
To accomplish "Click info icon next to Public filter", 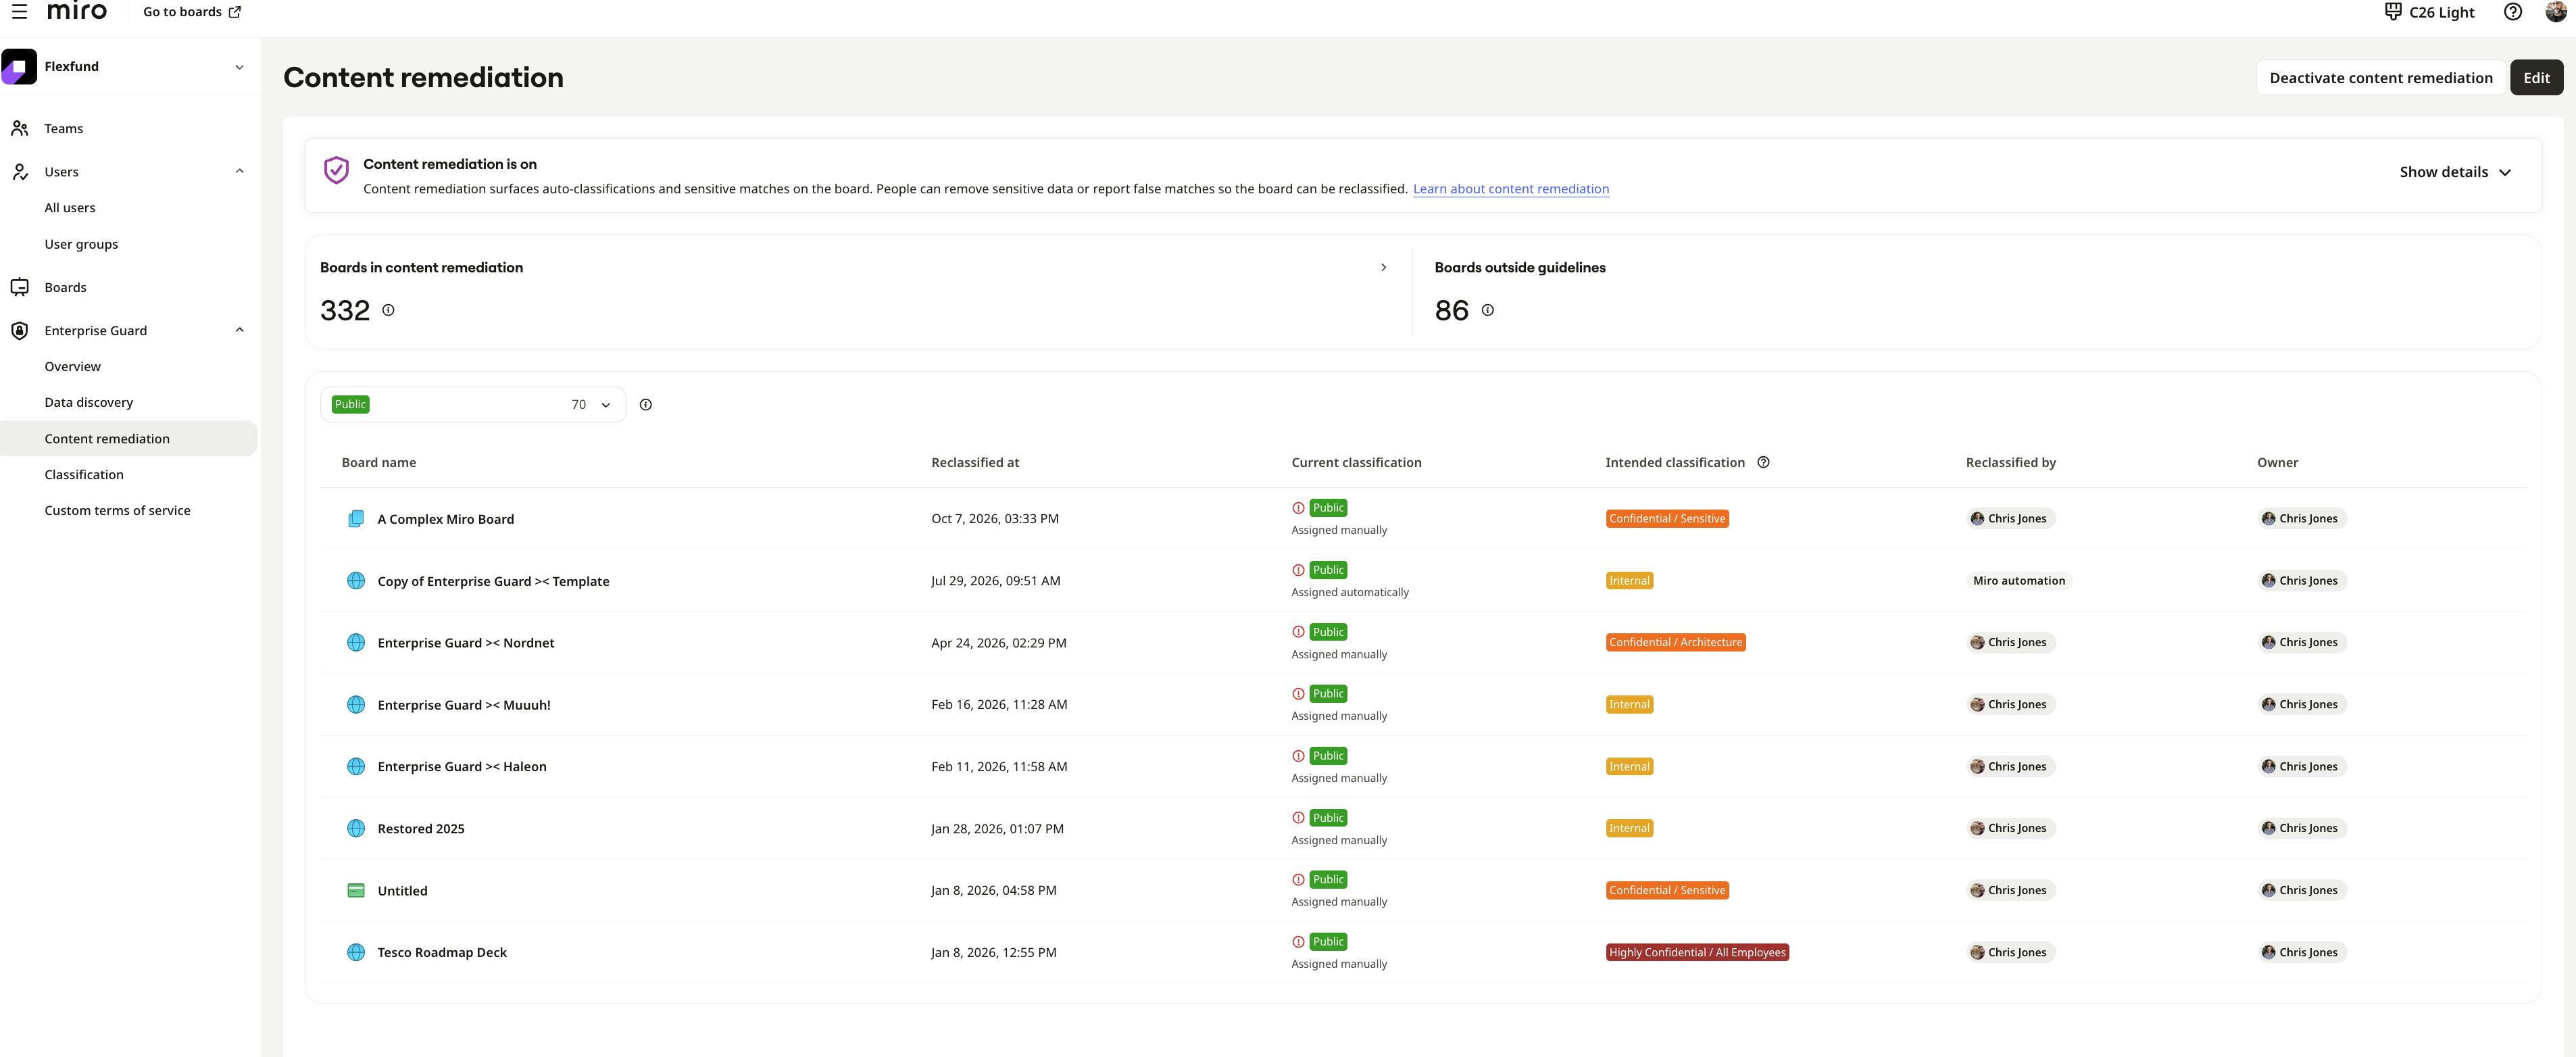I will (x=646, y=405).
